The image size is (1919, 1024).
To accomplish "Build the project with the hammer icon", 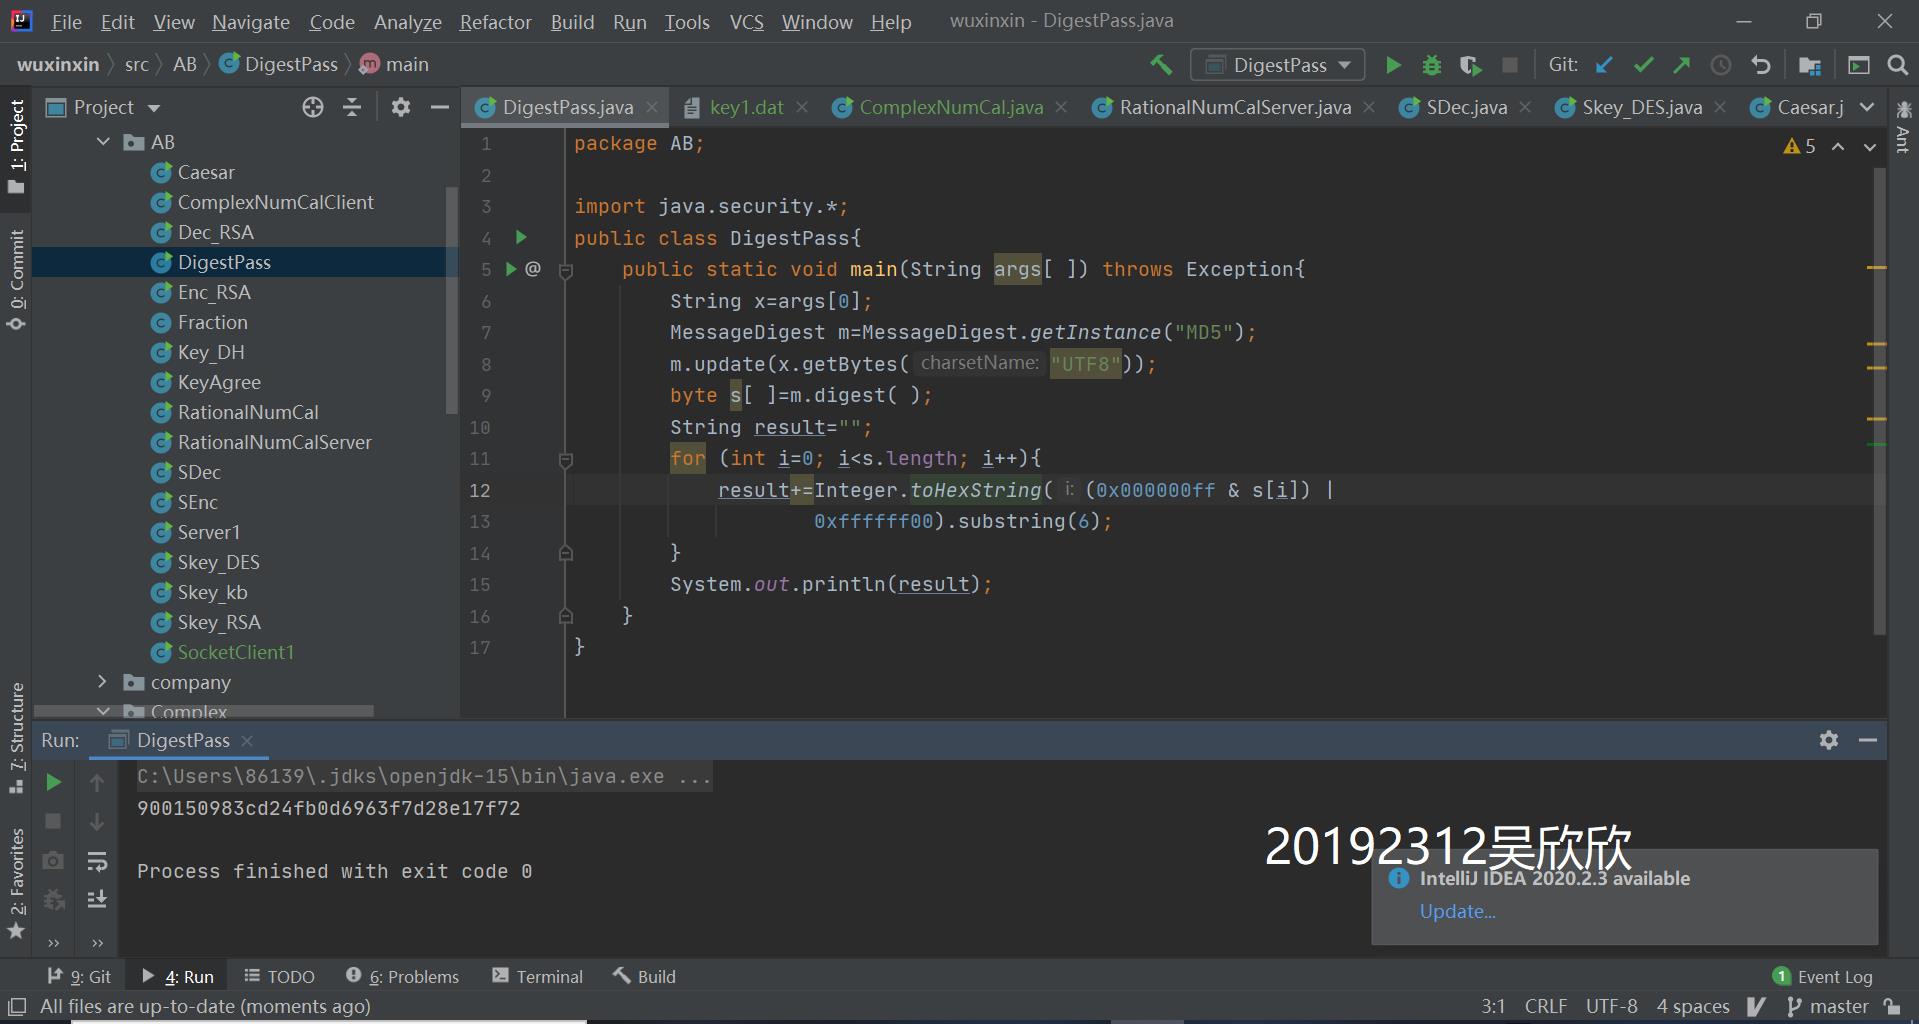I will coord(1161,65).
